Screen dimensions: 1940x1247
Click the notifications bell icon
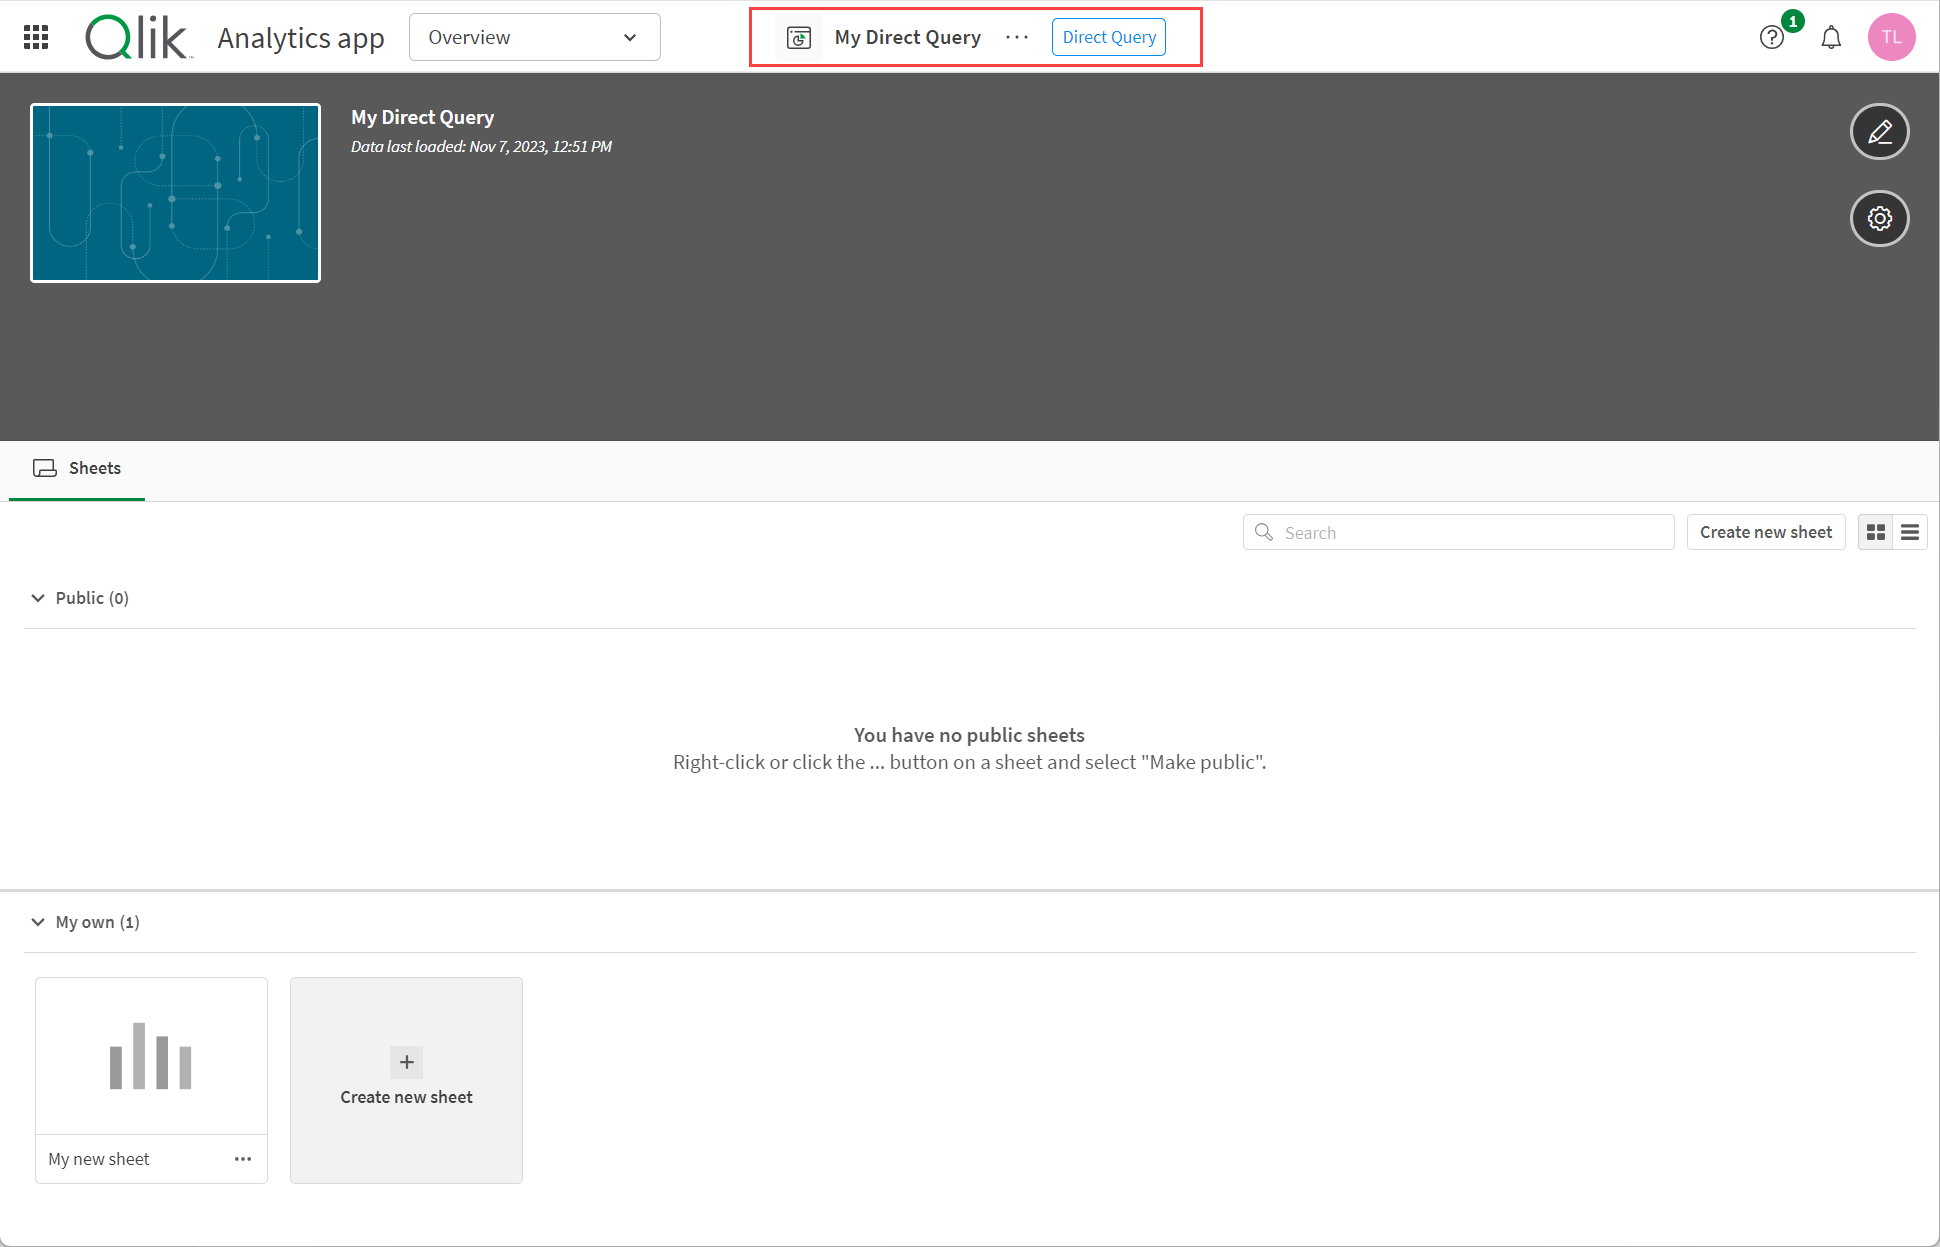(1833, 37)
